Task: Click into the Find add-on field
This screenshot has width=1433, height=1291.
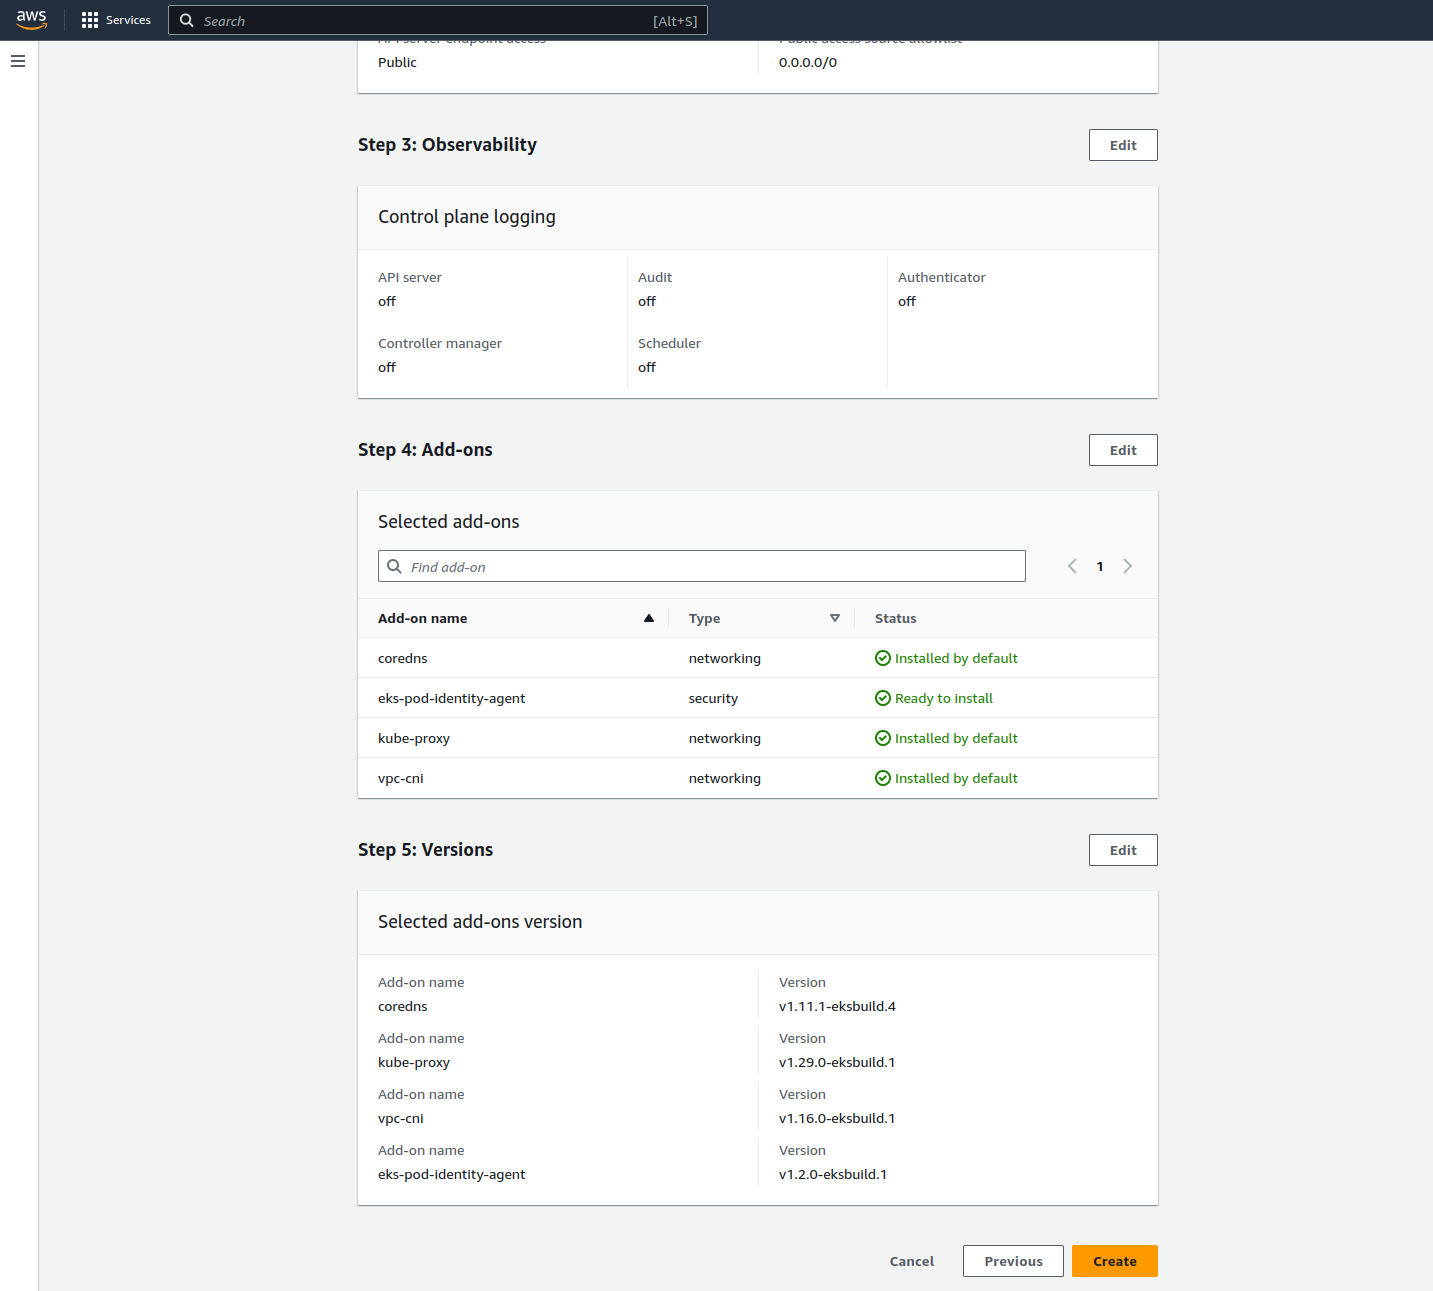Action: (702, 566)
